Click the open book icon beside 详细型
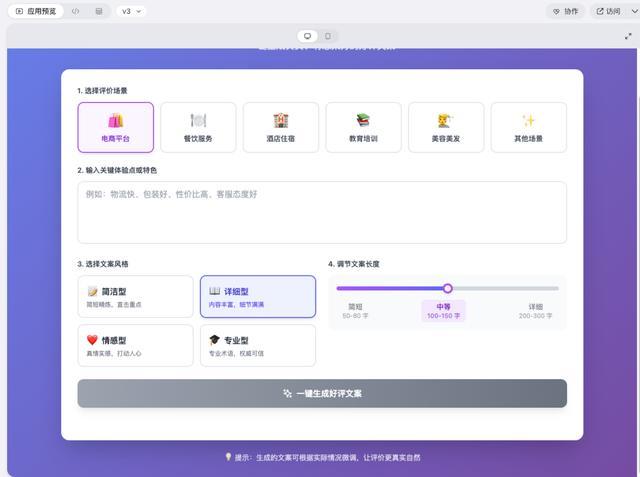Viewport: 640px width, 477px height. [215, 291]
